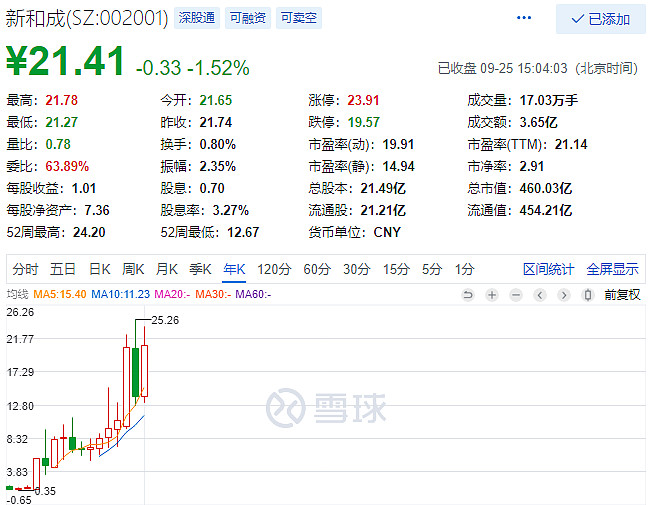This screenshot has width=662, height=505.
Task: Click the 已添加 added-to-watchlist button
Action: click(600, 19)
